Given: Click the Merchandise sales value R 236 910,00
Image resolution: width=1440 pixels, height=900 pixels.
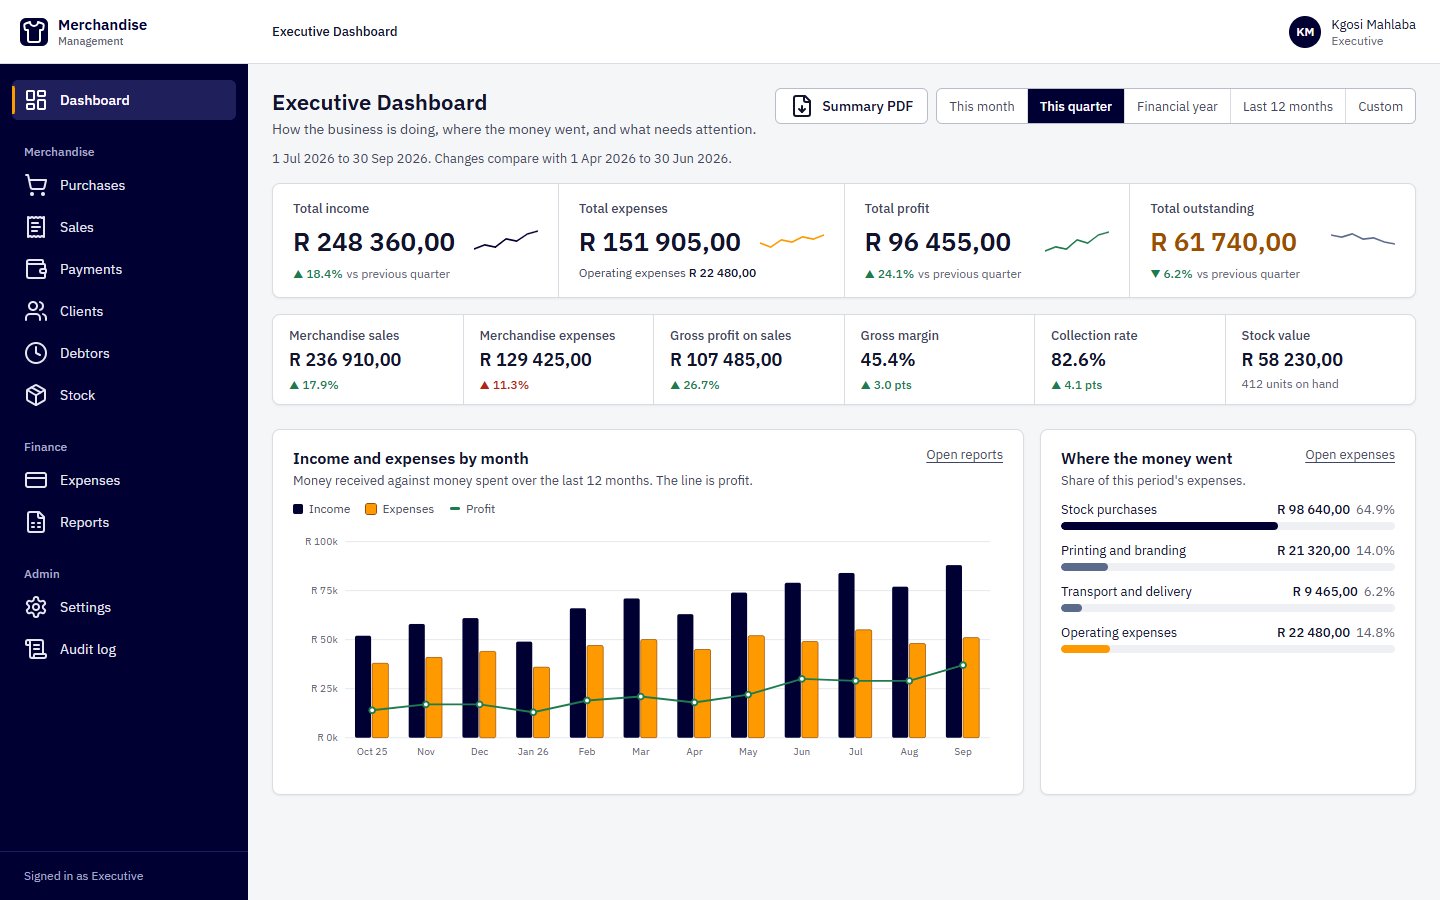Looking at the screenshot, I should pyautogui.click(x=345, y=360).
